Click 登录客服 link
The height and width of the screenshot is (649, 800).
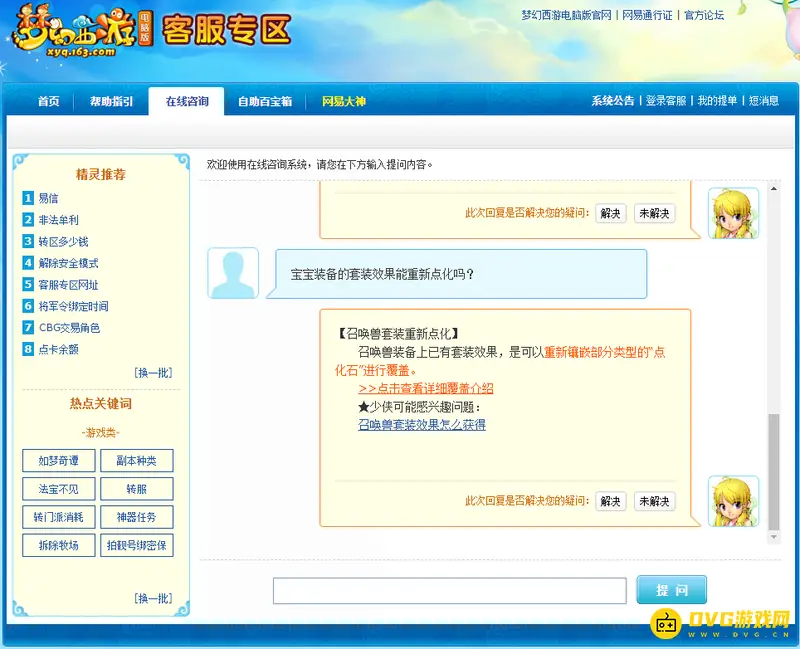666,101
